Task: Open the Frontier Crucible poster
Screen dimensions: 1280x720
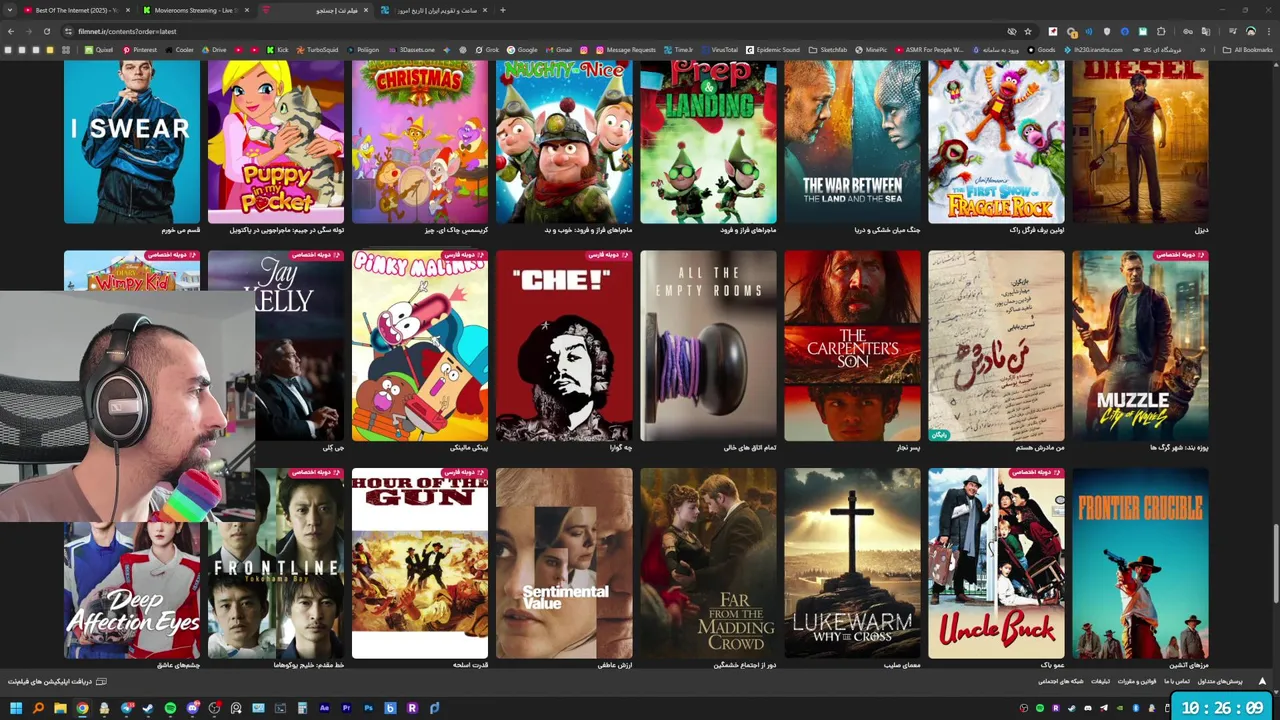Action: 1140,564
